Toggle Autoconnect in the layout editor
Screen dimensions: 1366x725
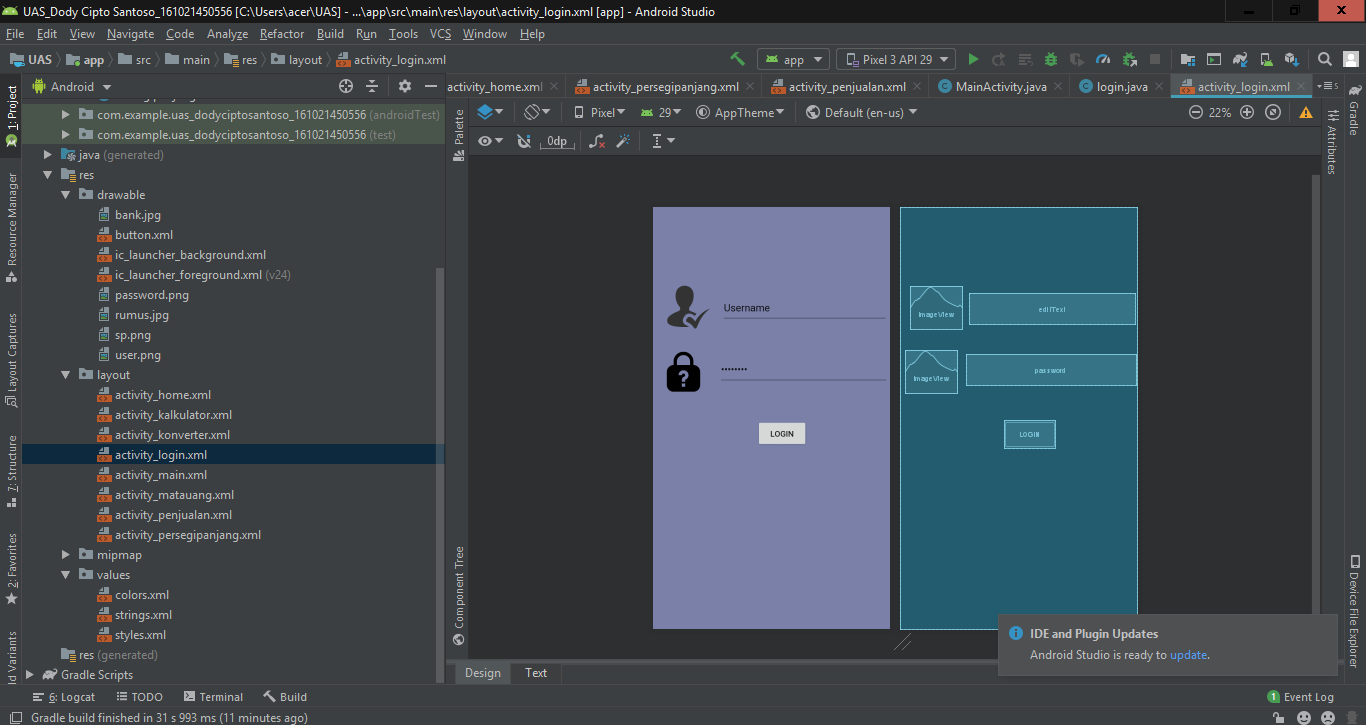[x=524, y=140]
